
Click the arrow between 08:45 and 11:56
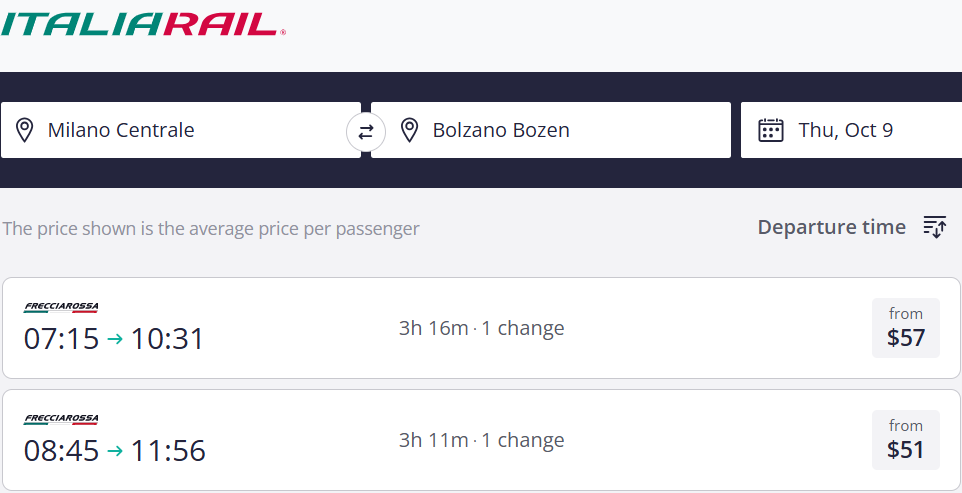pyautogui.click(x=115, y=451)
